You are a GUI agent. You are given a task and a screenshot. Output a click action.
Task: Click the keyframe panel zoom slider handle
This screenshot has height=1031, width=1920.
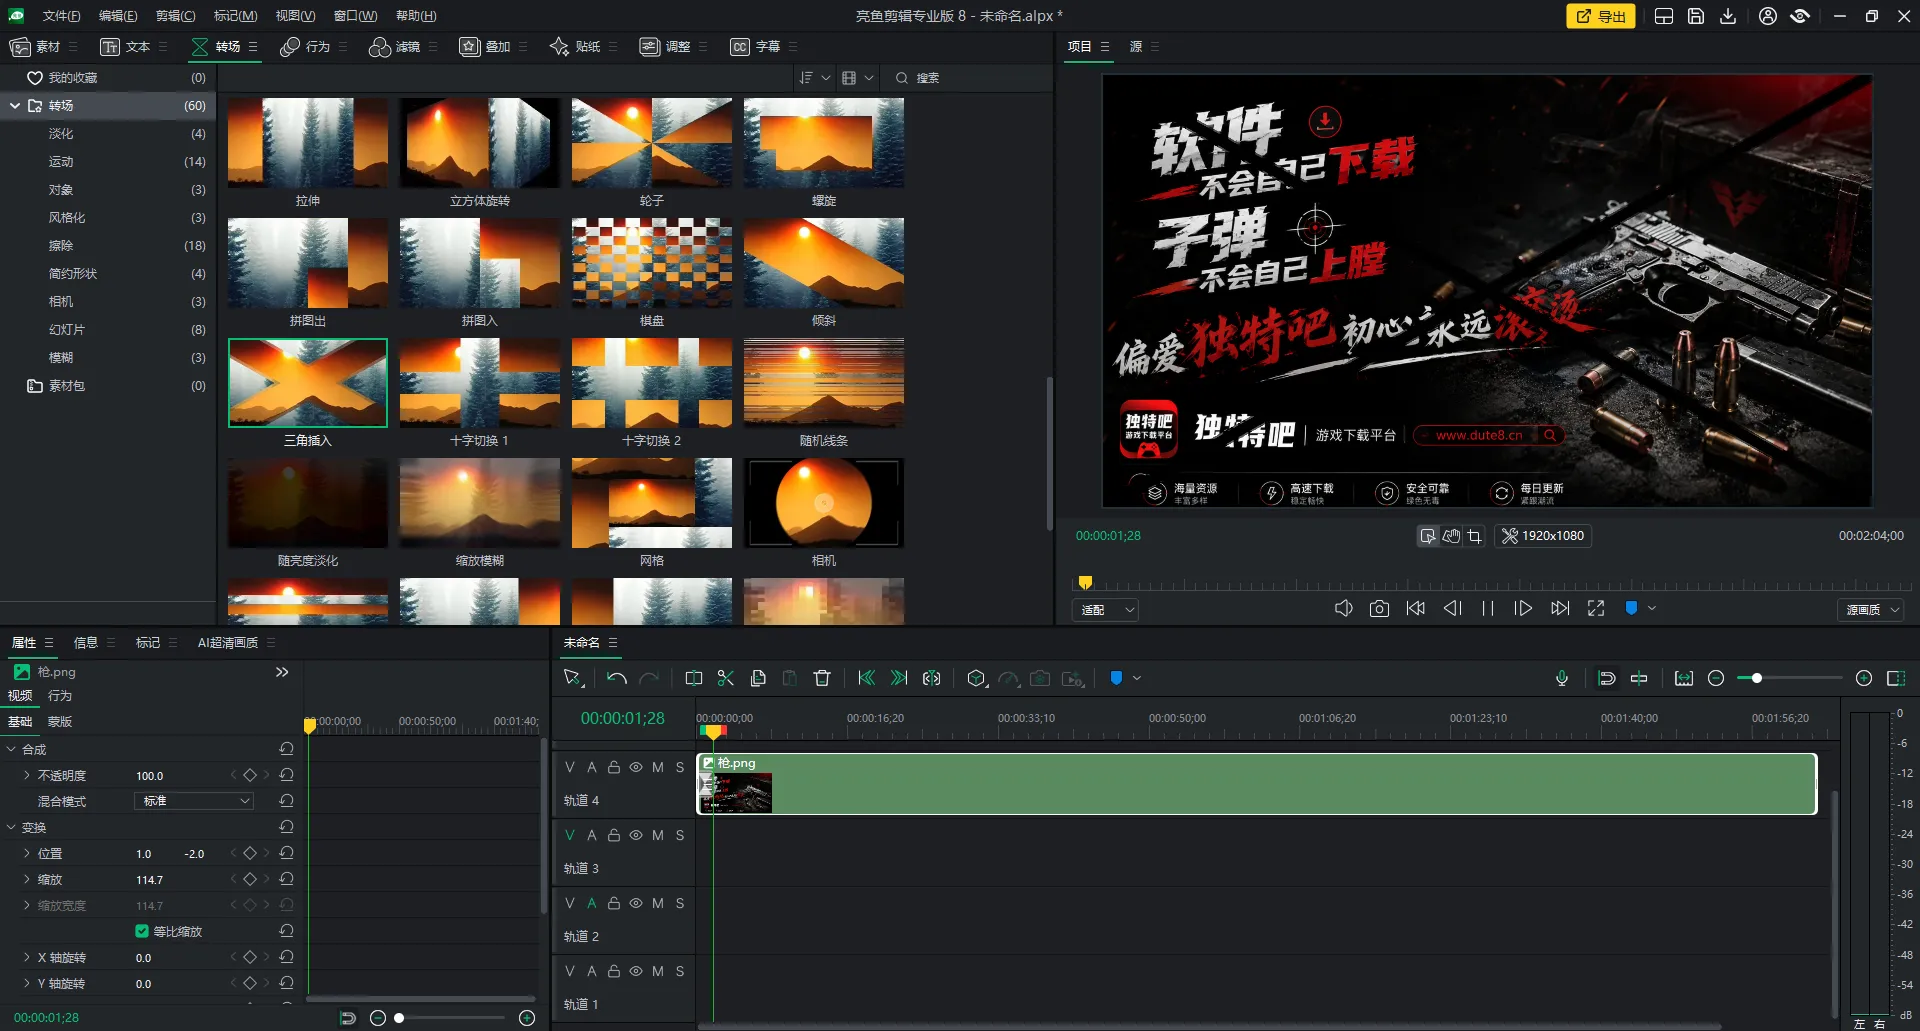pyautogui.click(x=399, y=1018)
